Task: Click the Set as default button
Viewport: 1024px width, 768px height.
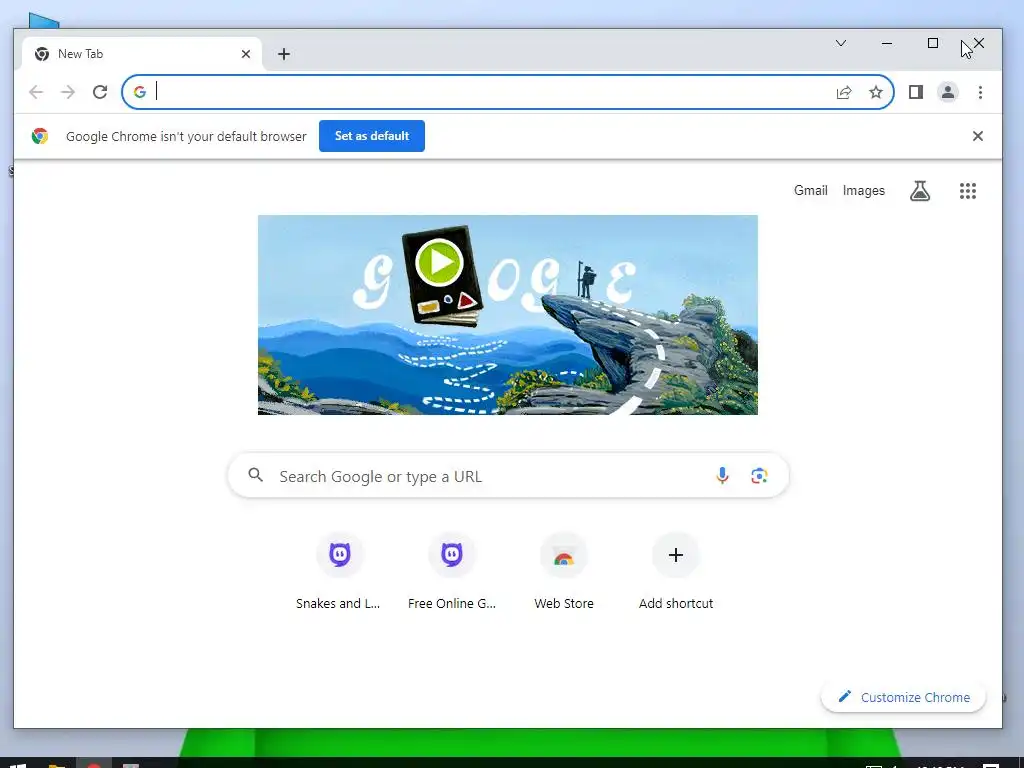Action: pos(372,136)
